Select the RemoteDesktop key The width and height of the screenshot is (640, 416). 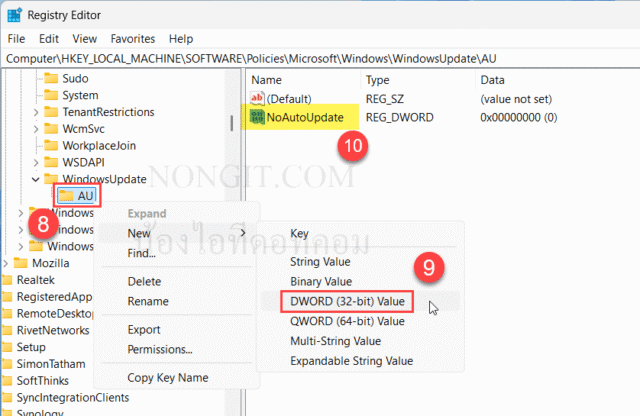[x=55, y=314]
